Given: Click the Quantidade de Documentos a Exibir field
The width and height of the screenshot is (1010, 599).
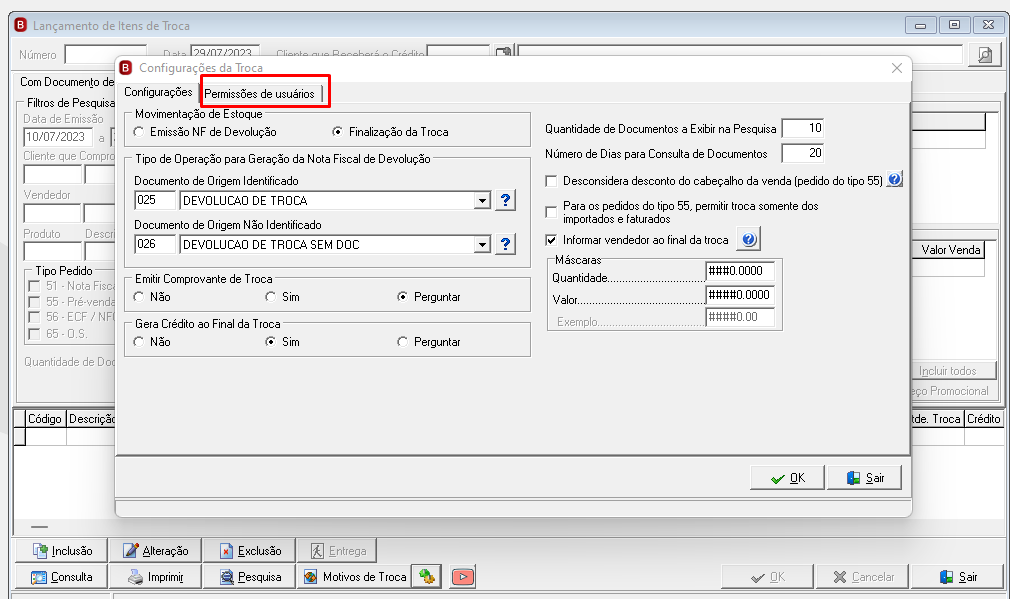Looking at the screenshot, I should point(803,128).
